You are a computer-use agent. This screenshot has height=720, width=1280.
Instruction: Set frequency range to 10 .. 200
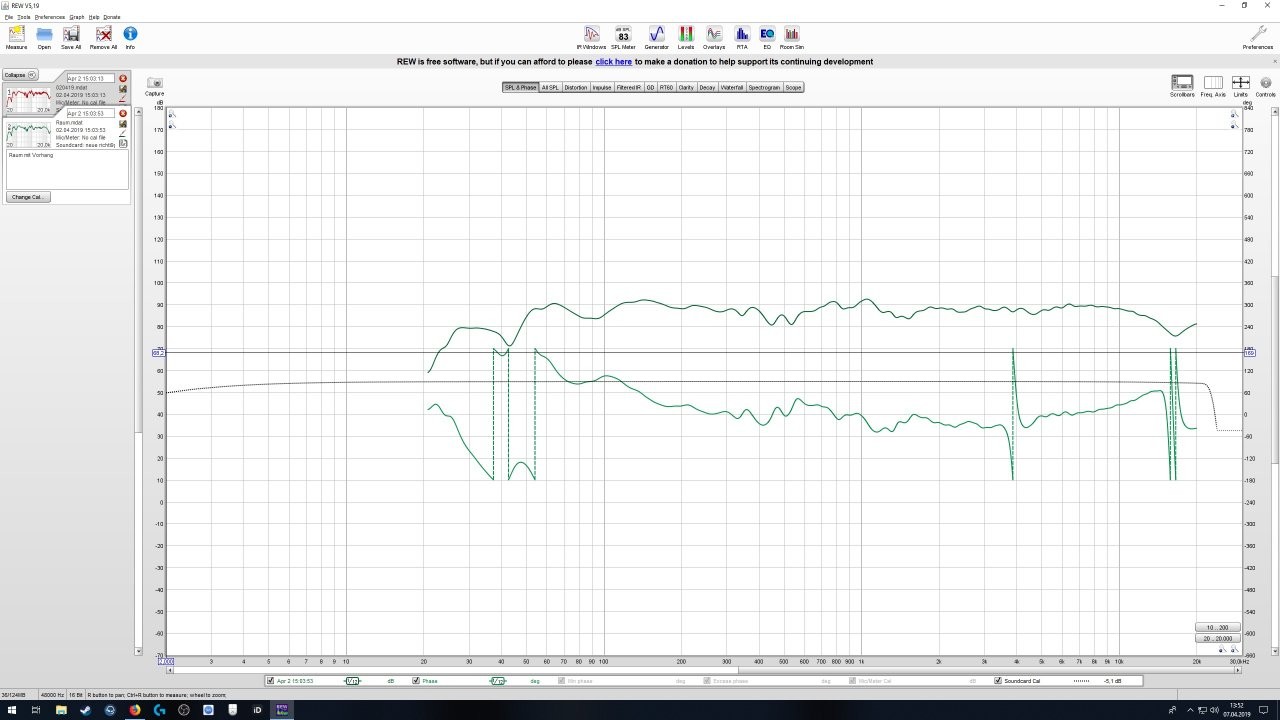pos(1217,628)
